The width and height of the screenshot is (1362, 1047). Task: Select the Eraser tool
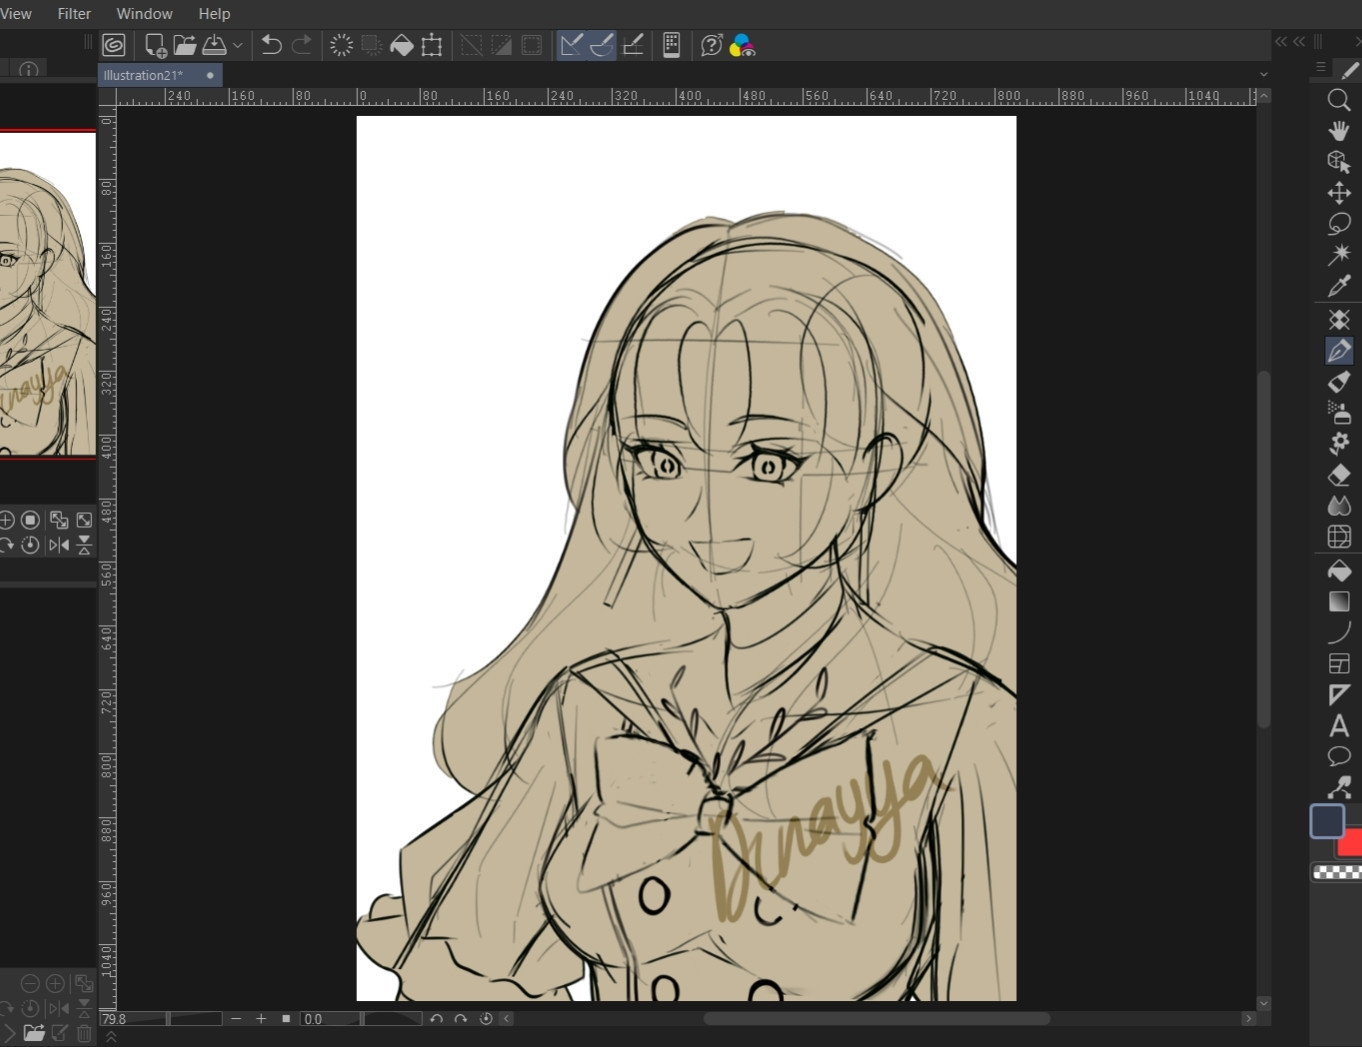pyautogui.click(x=1339, y=475)
